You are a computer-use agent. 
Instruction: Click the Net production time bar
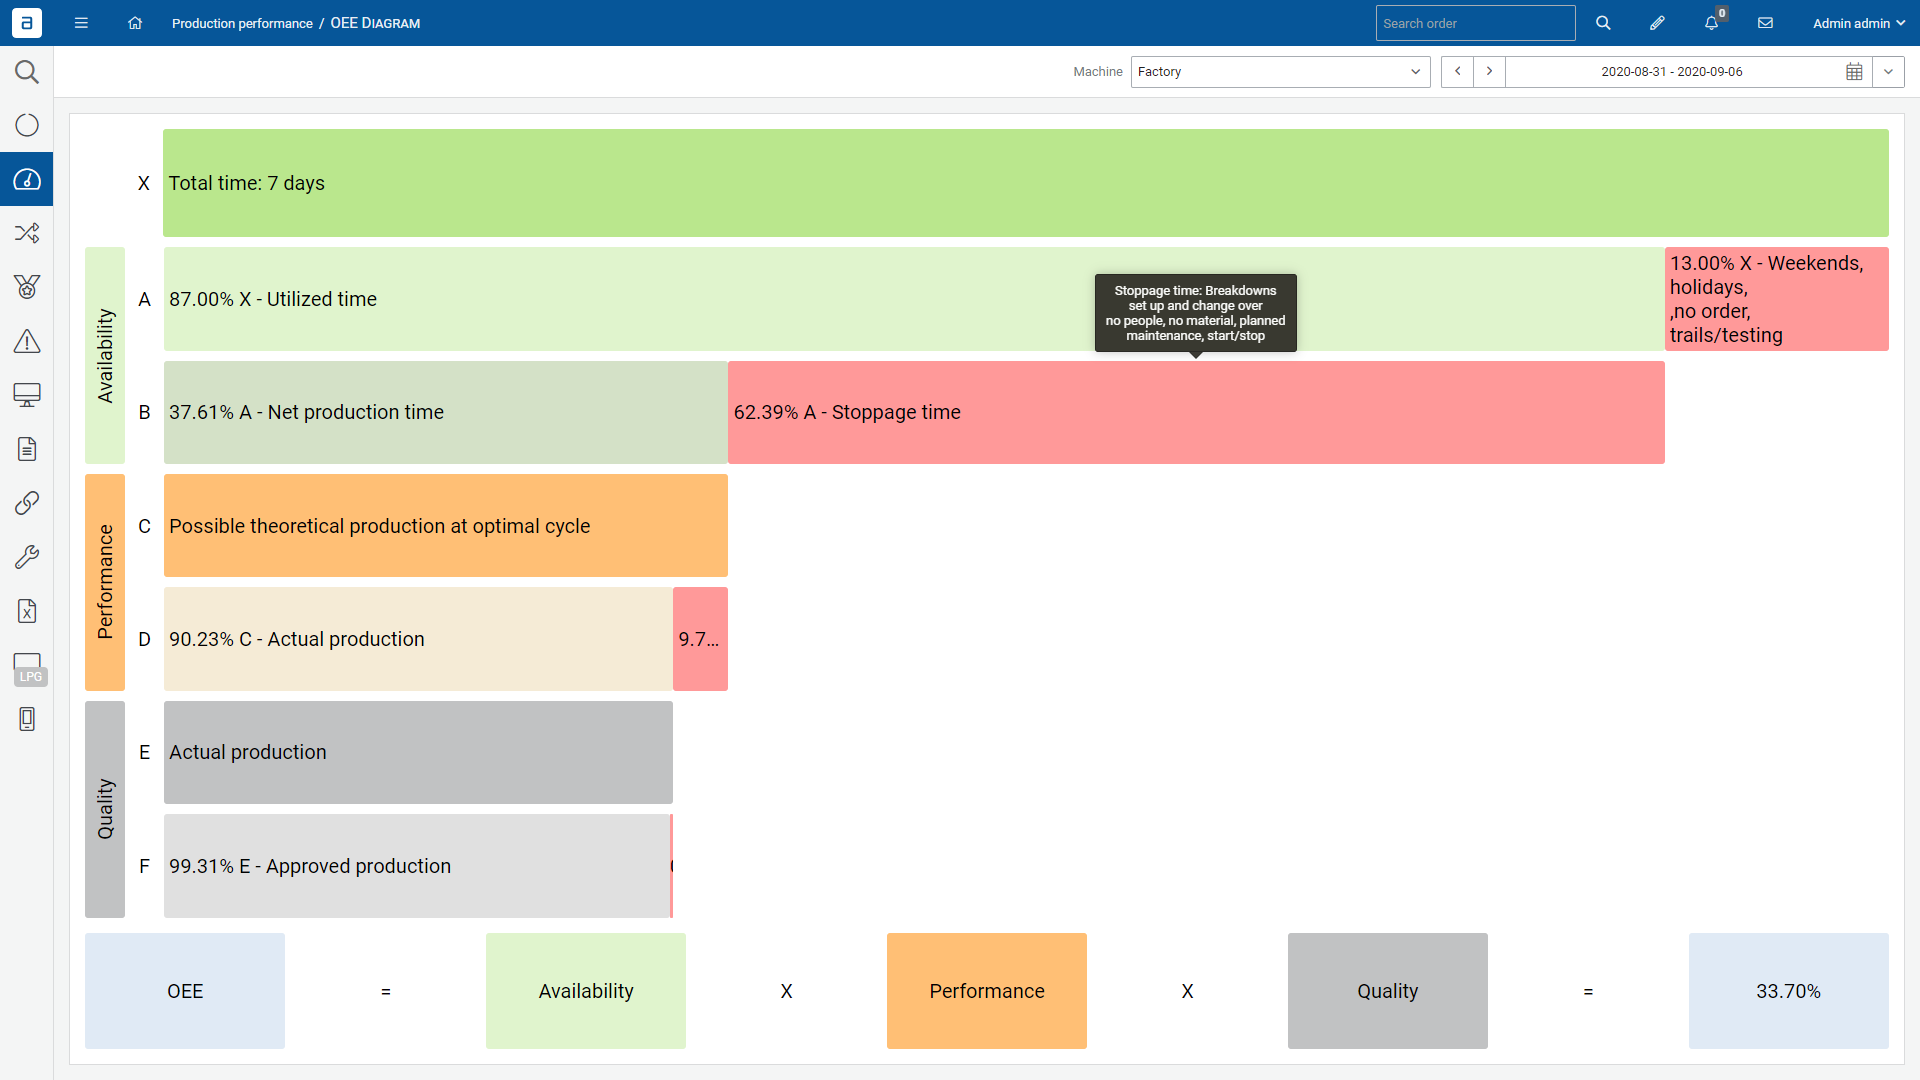point(446,412)
